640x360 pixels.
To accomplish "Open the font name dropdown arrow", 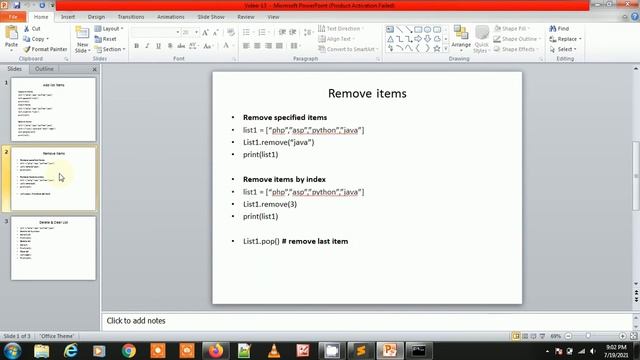I will click(x=178, y=32).
